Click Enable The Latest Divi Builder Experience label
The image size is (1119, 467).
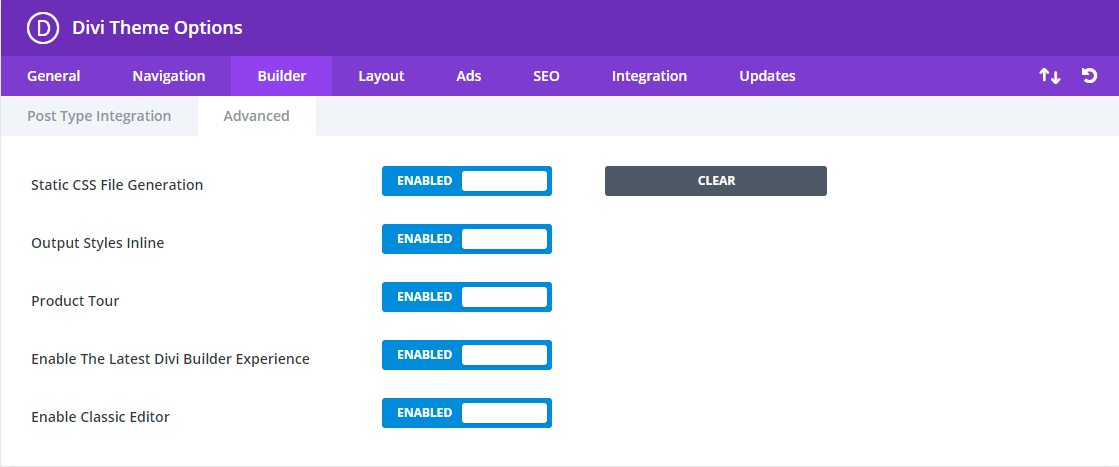click(x=171, y=358)
